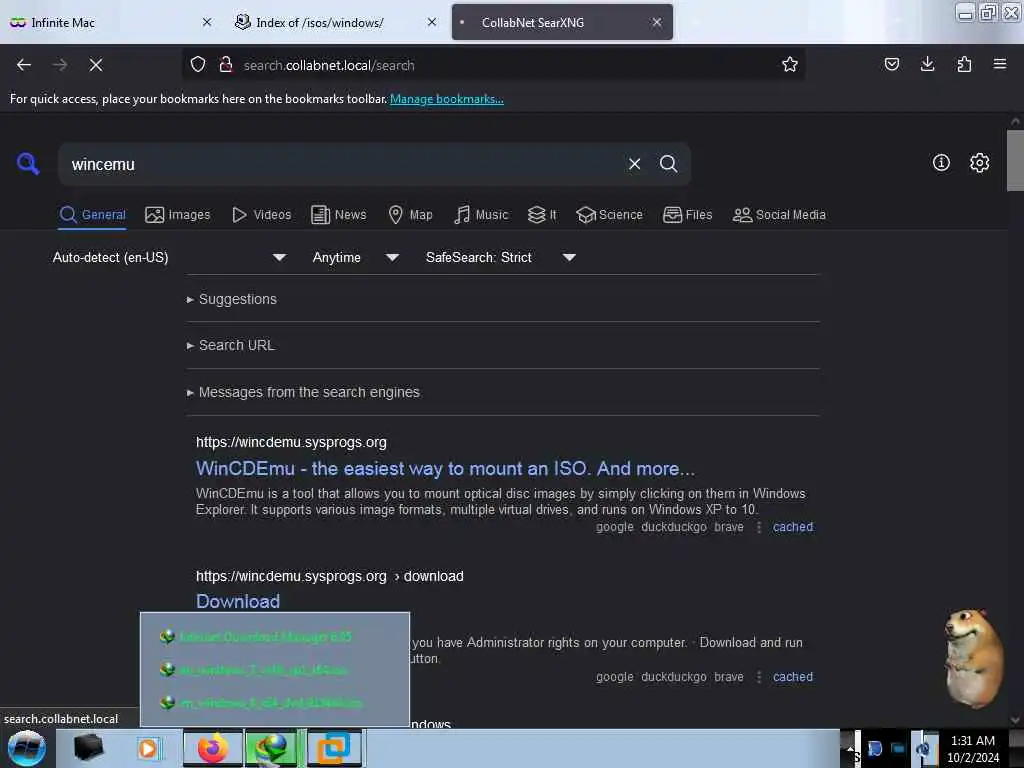Click the blue shield tray icon
Screen dimensions: 1024x768
[x=874, y=748]
